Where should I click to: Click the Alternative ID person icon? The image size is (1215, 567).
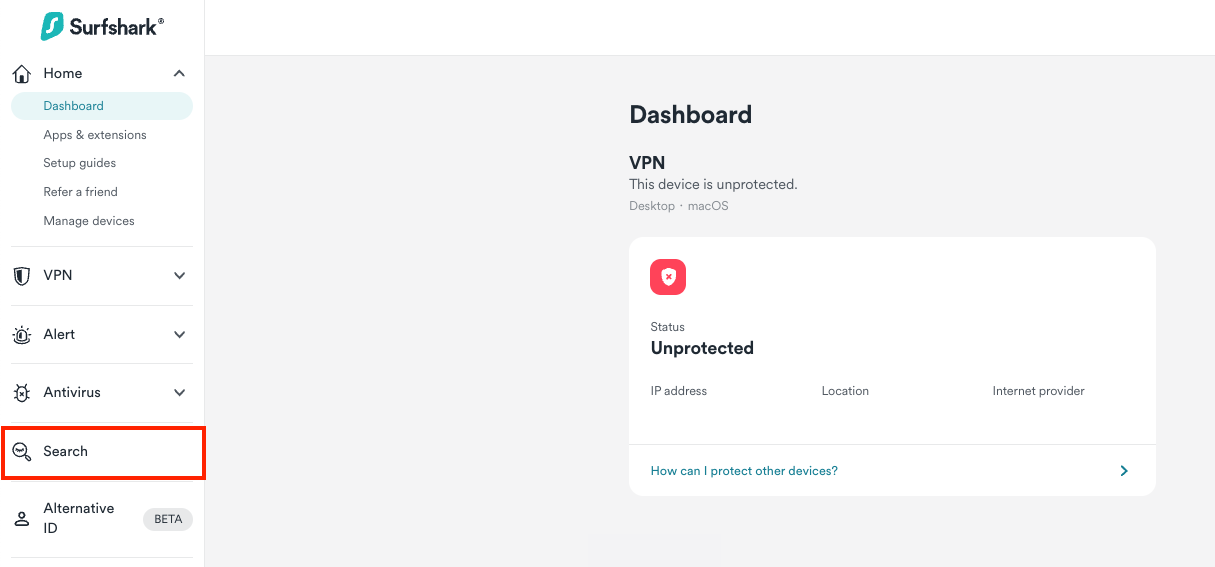tap(21, 519)
